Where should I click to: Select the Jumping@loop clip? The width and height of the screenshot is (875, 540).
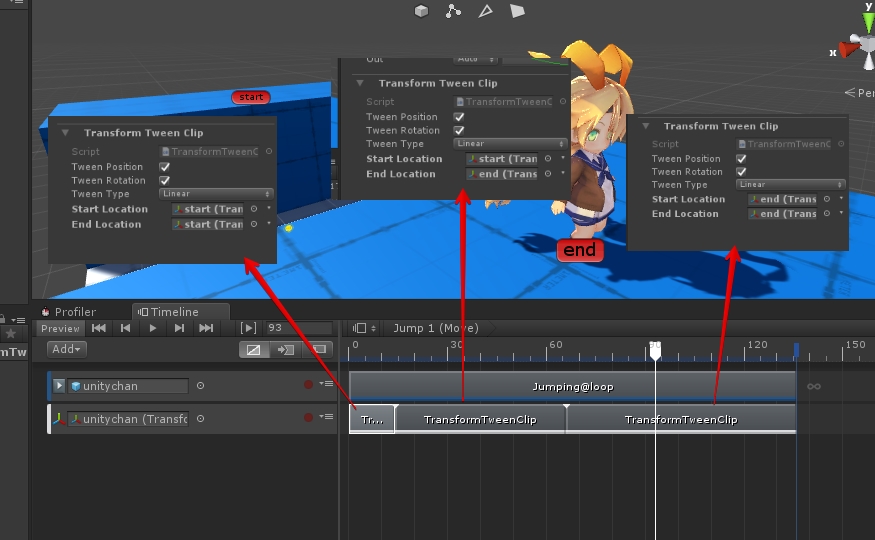[x=573, y=387]
